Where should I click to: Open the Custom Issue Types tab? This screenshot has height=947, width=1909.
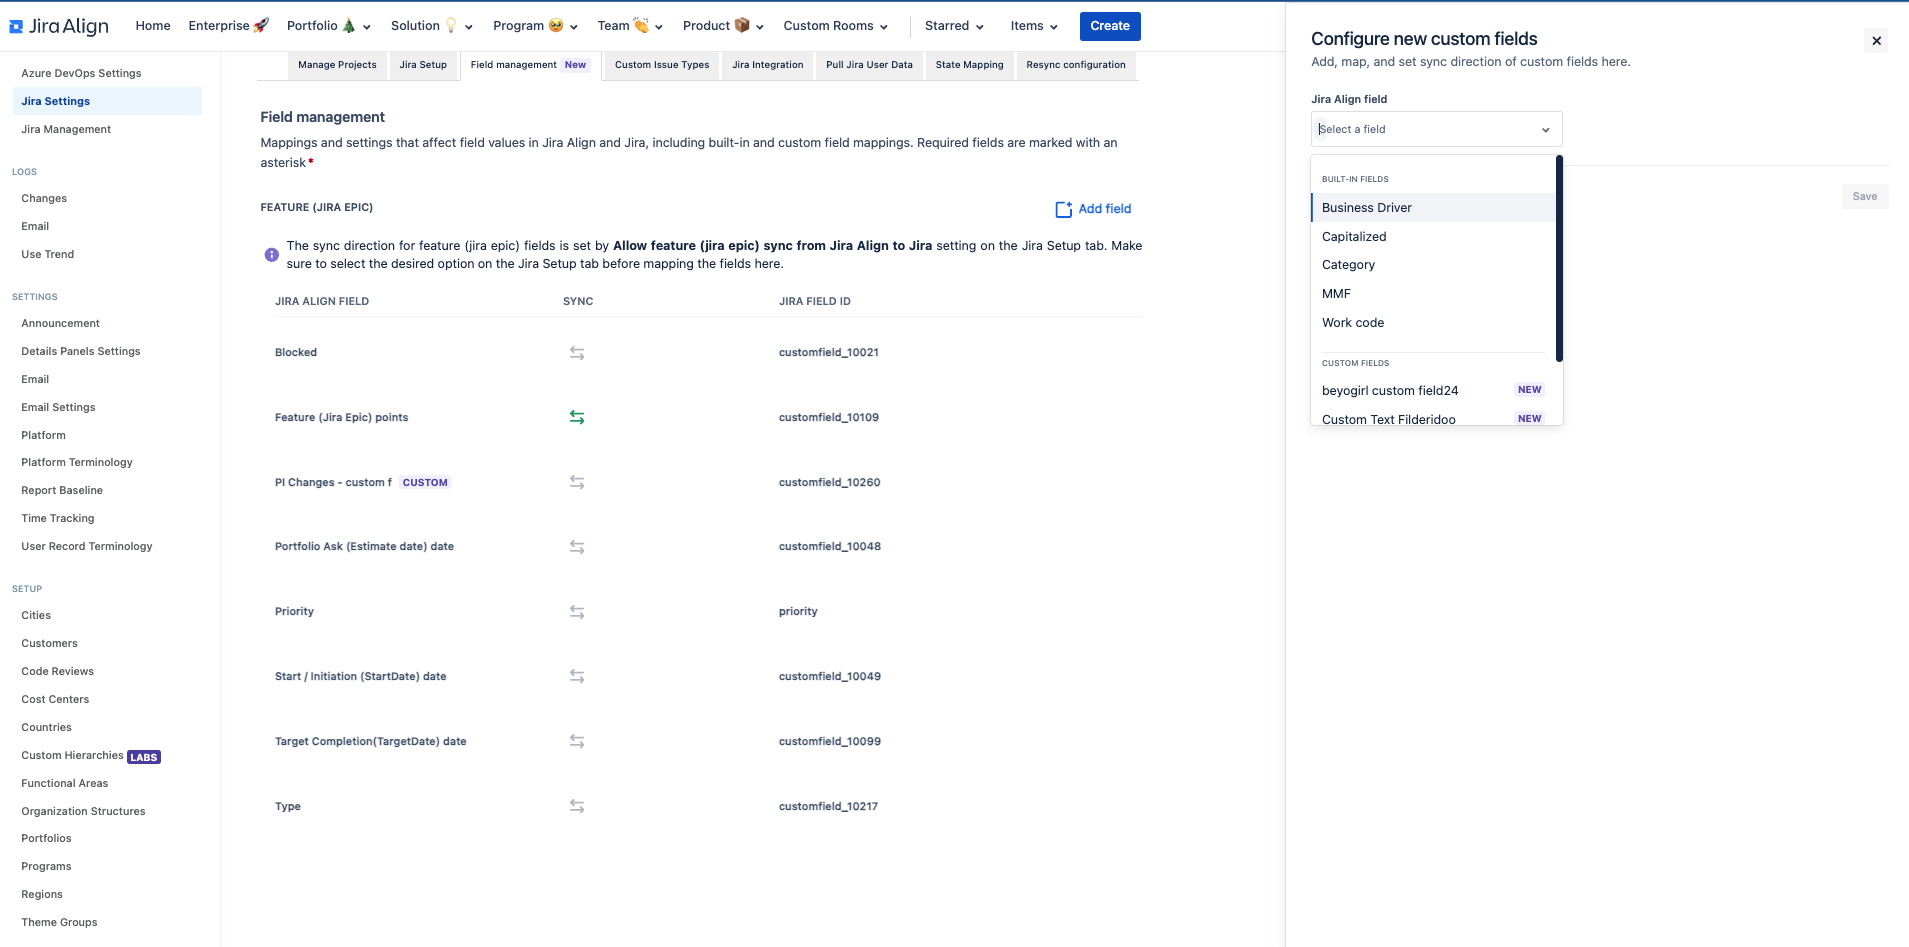tap(662, 65)
